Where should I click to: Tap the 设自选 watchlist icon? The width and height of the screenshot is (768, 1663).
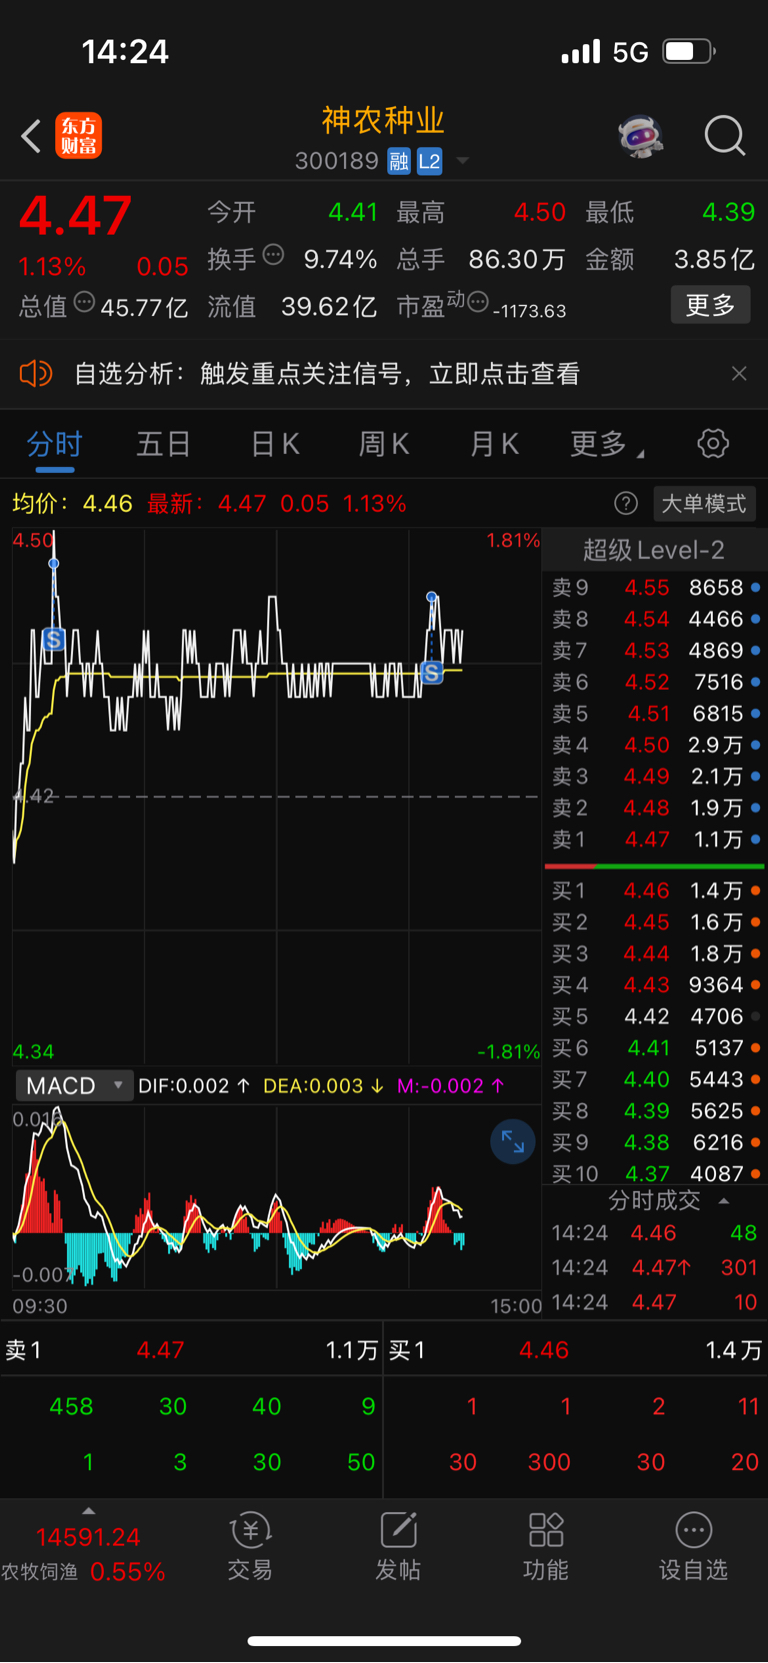(x=694, y=1546)
